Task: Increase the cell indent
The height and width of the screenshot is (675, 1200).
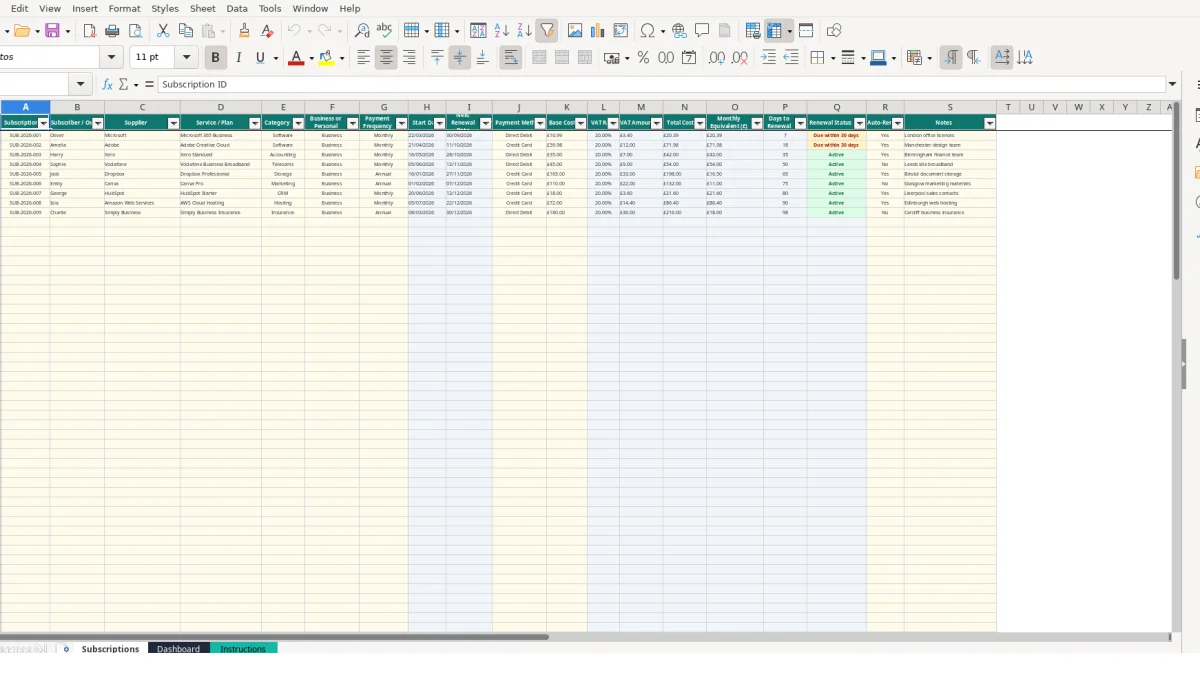Action: (x=768, y=58)
